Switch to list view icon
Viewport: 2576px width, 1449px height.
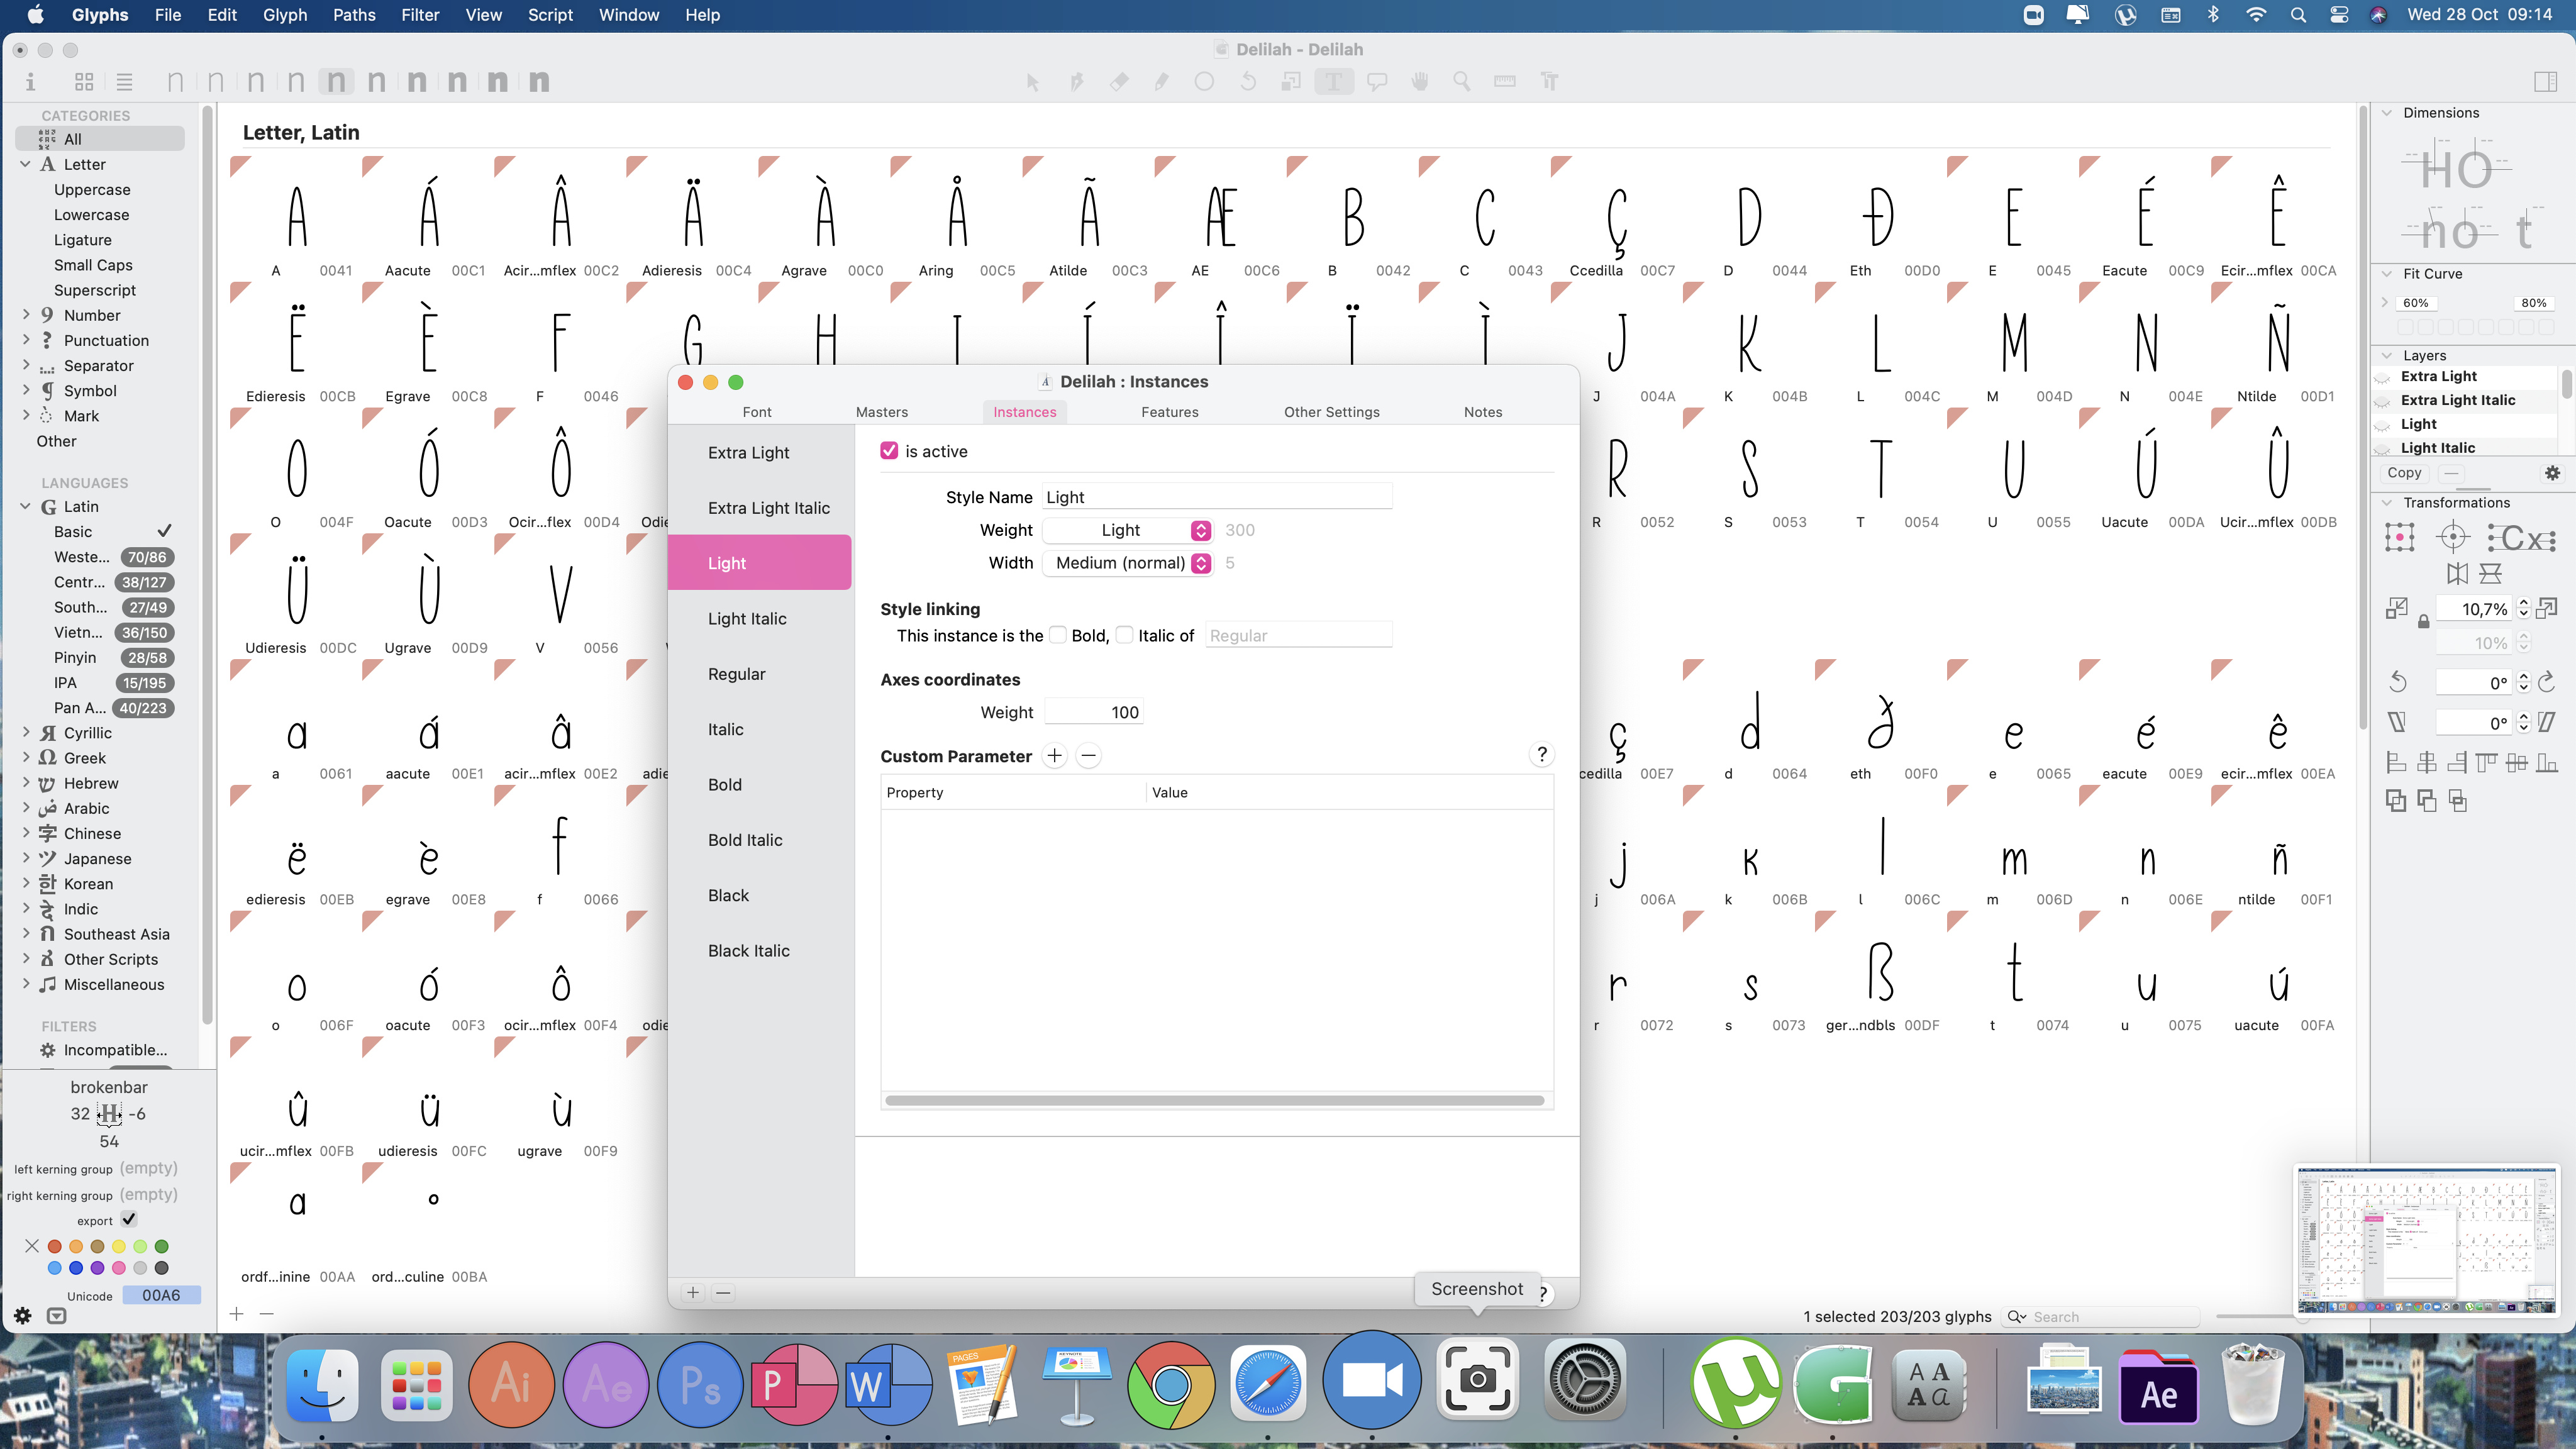[x=124, y=81]
